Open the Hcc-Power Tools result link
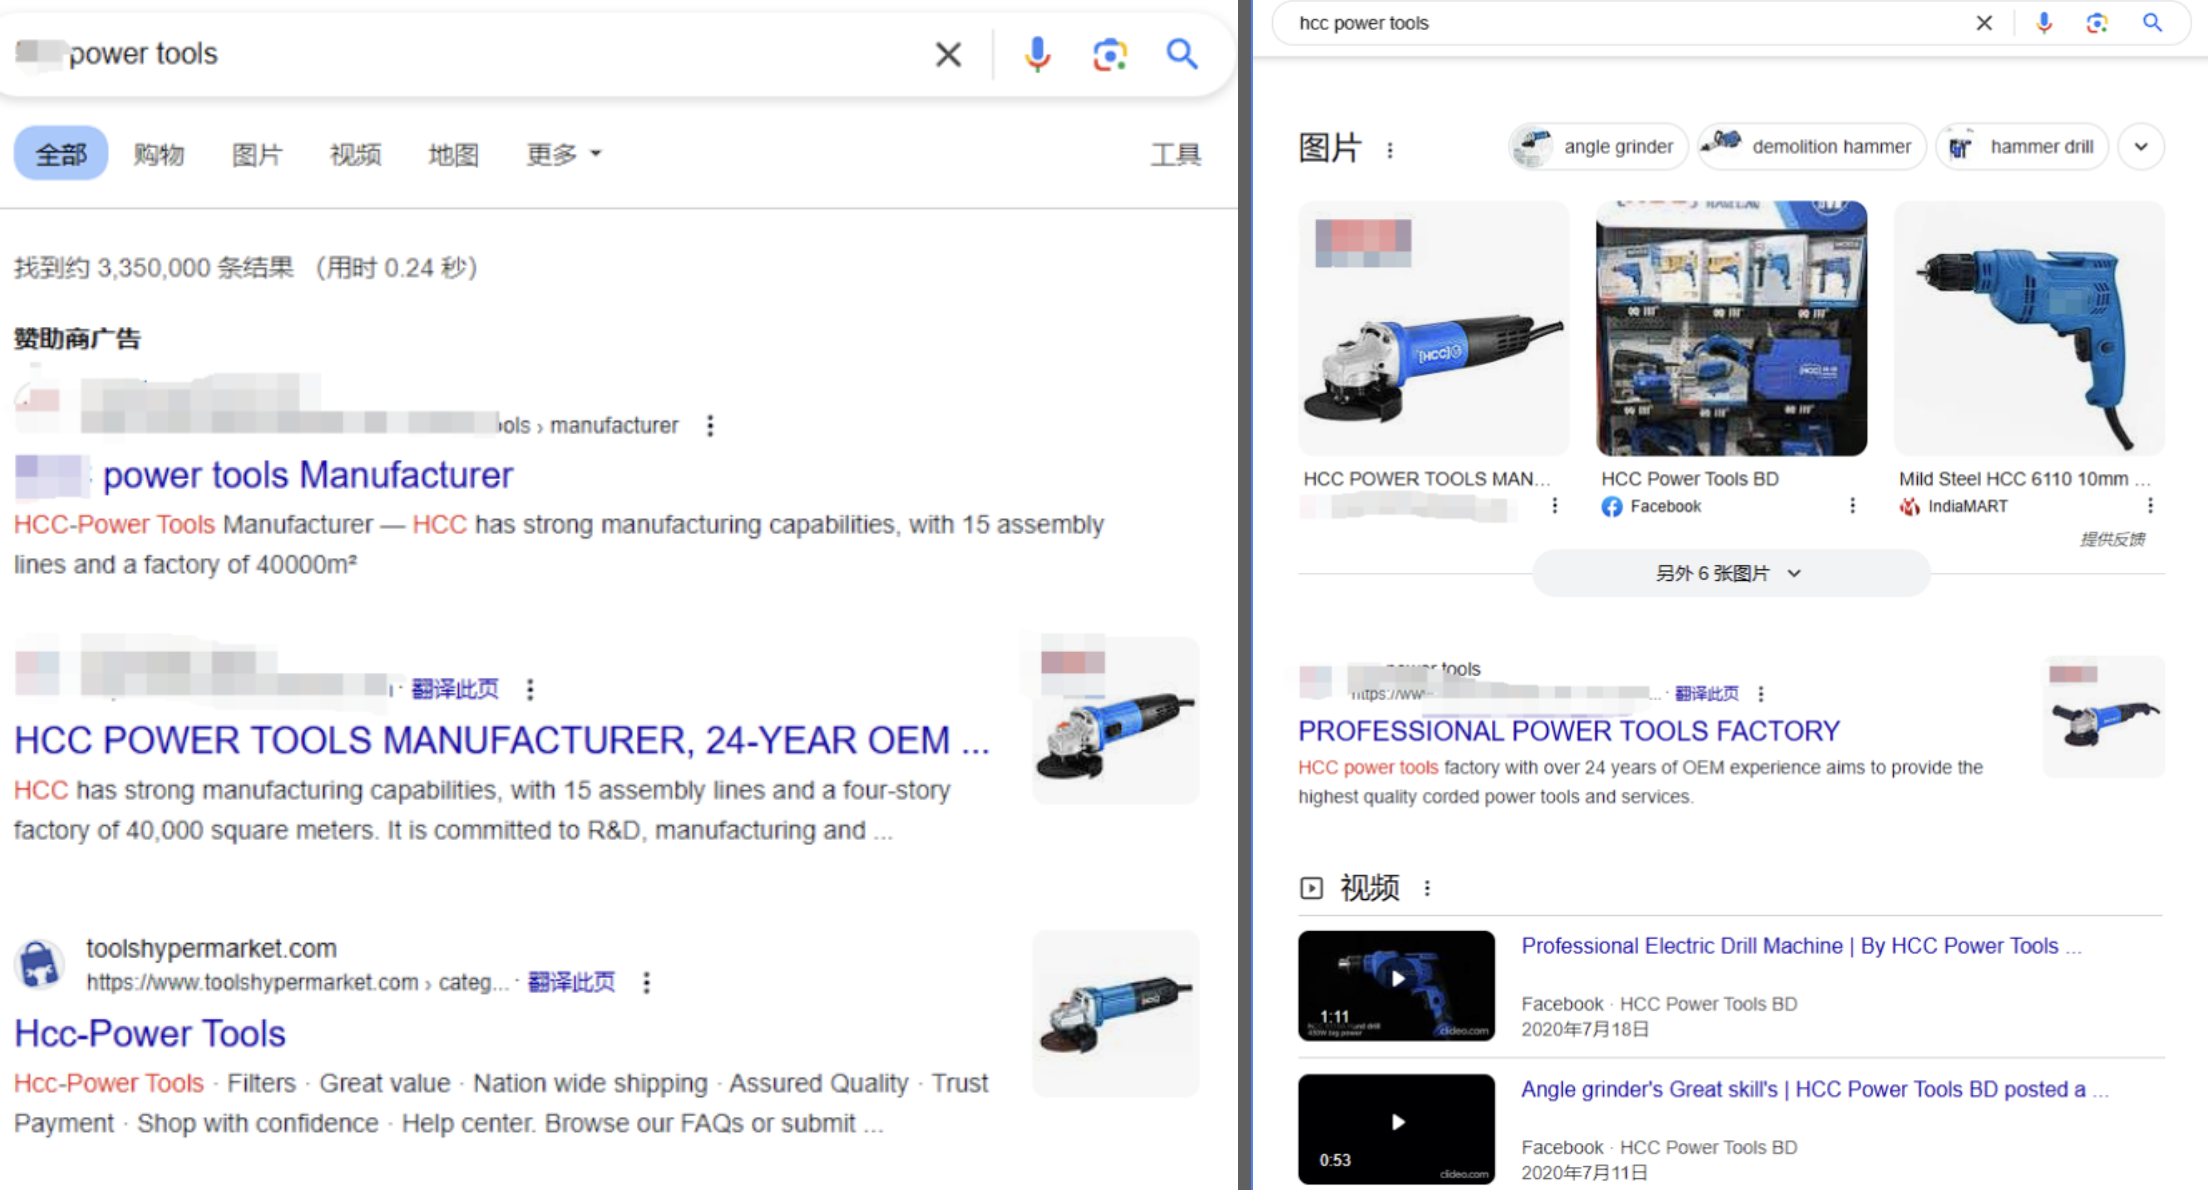The height and width of the screenshot is (1190, 2208). [x=150, y=1034]
